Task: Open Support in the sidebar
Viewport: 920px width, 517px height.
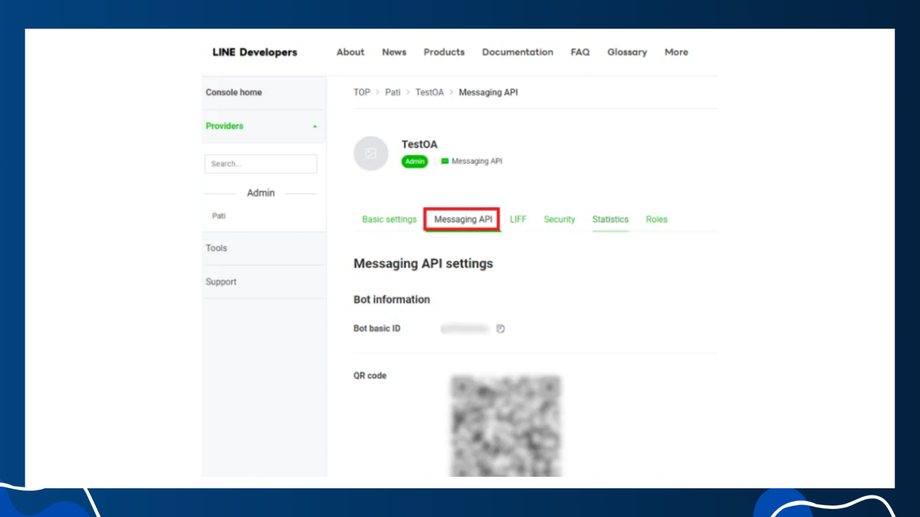Action: pos(221,282)
